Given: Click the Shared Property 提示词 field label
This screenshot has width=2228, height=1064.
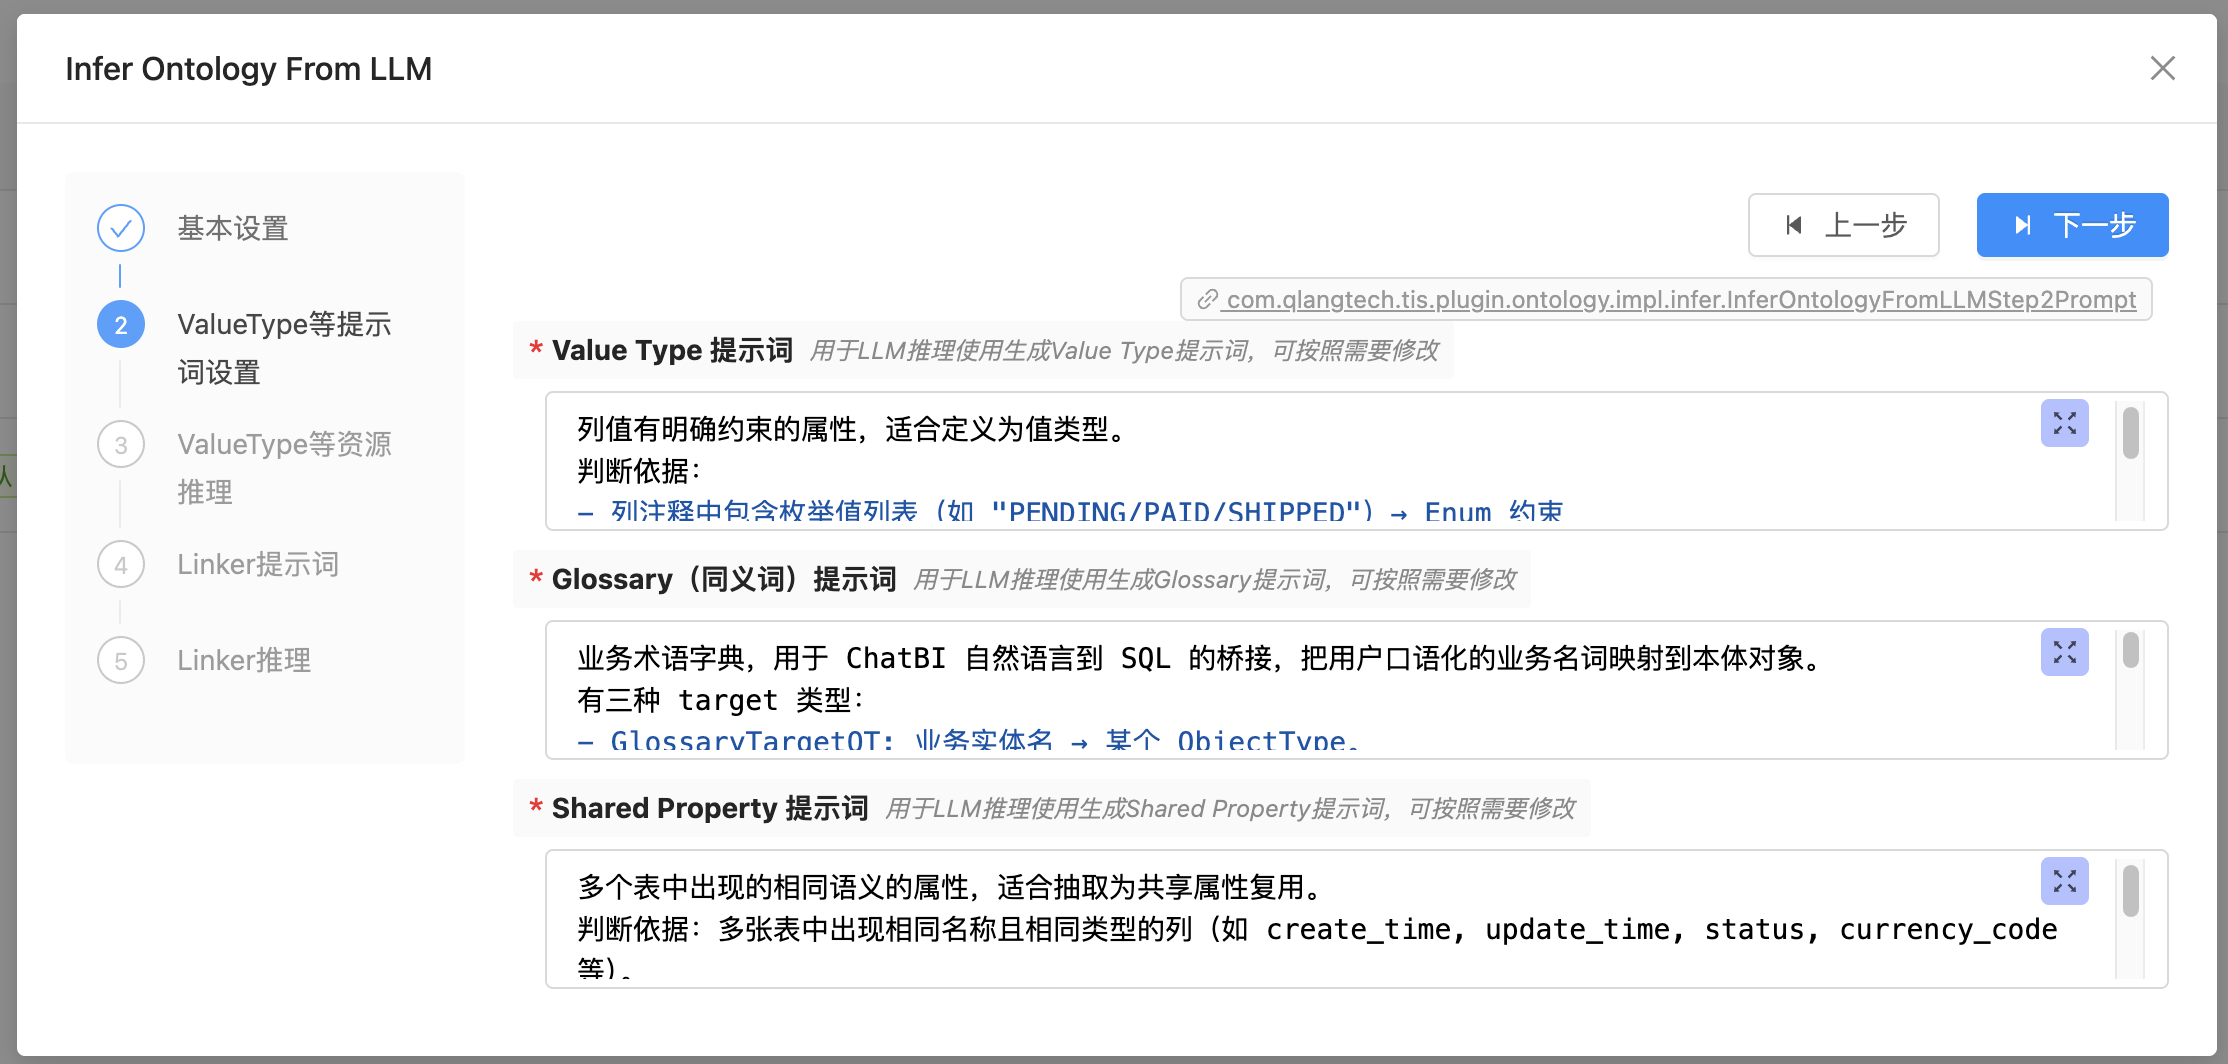Looking at the screenshot, I should 710,808.
